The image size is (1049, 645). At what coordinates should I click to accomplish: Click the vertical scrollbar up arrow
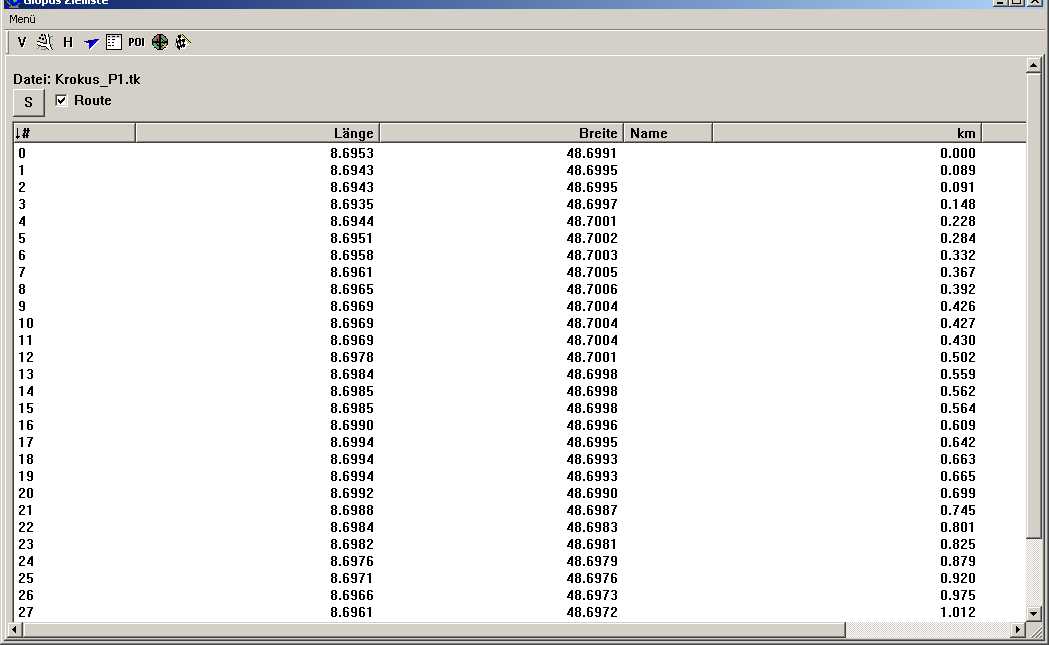point(1035,66)
